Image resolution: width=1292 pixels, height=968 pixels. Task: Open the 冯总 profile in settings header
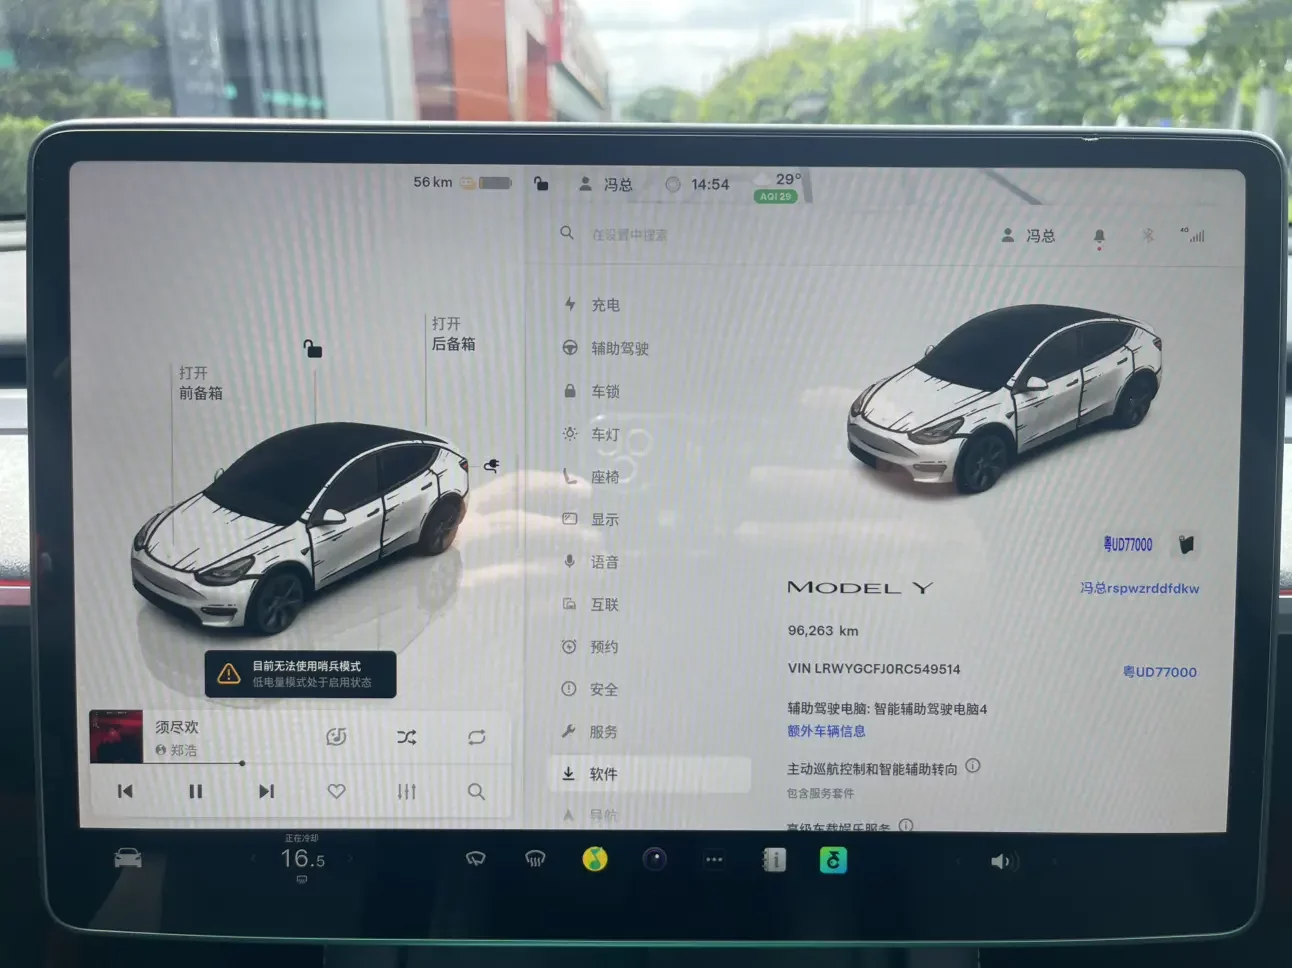click(1028, 235)
